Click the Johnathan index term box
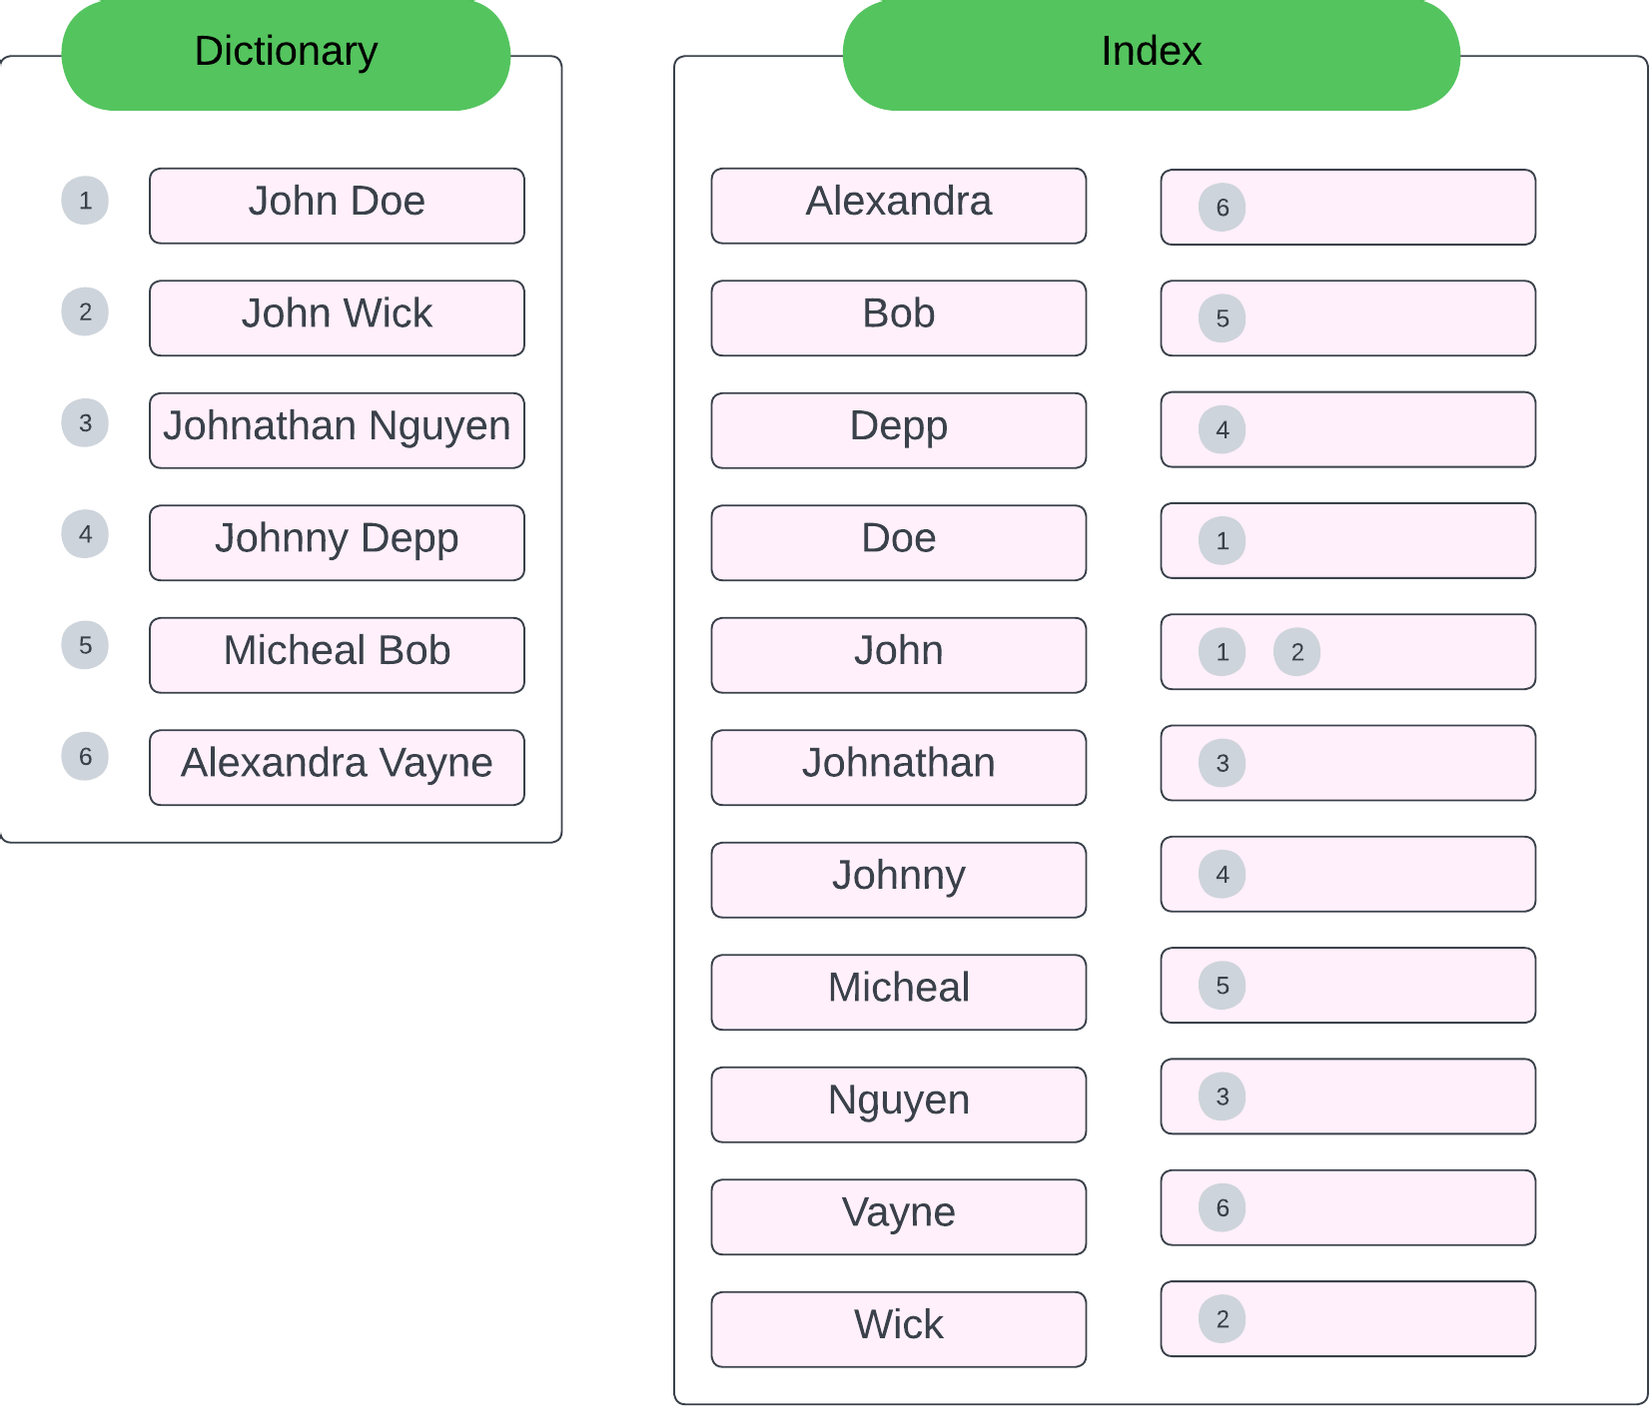Image resolution: width=1650 pixels, height=1406 pixels. click(x=898, y=767)
